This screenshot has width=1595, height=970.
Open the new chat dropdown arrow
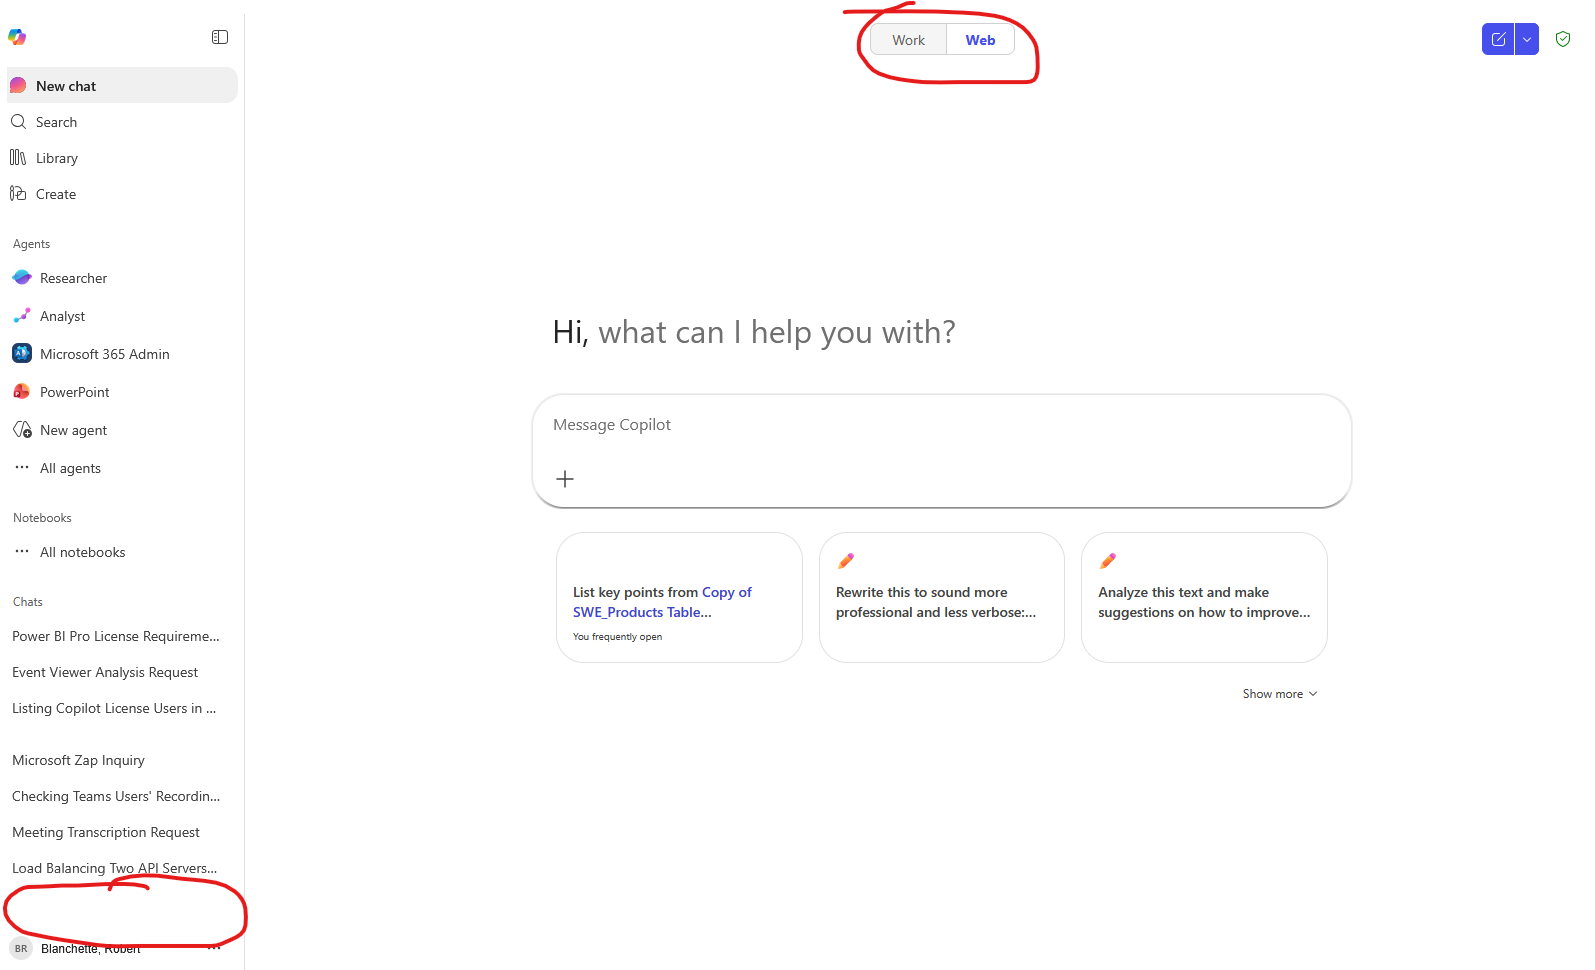click(x=1527, y=39)
